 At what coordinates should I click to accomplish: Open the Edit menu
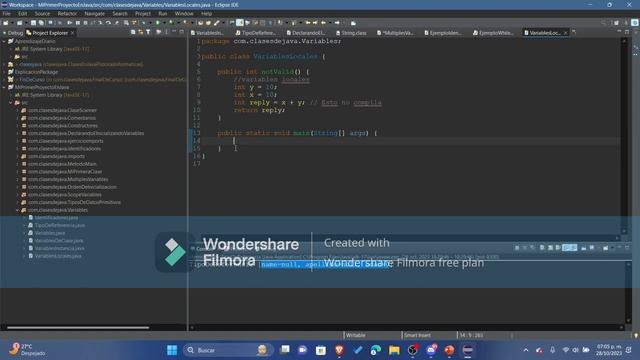point(22,13)
